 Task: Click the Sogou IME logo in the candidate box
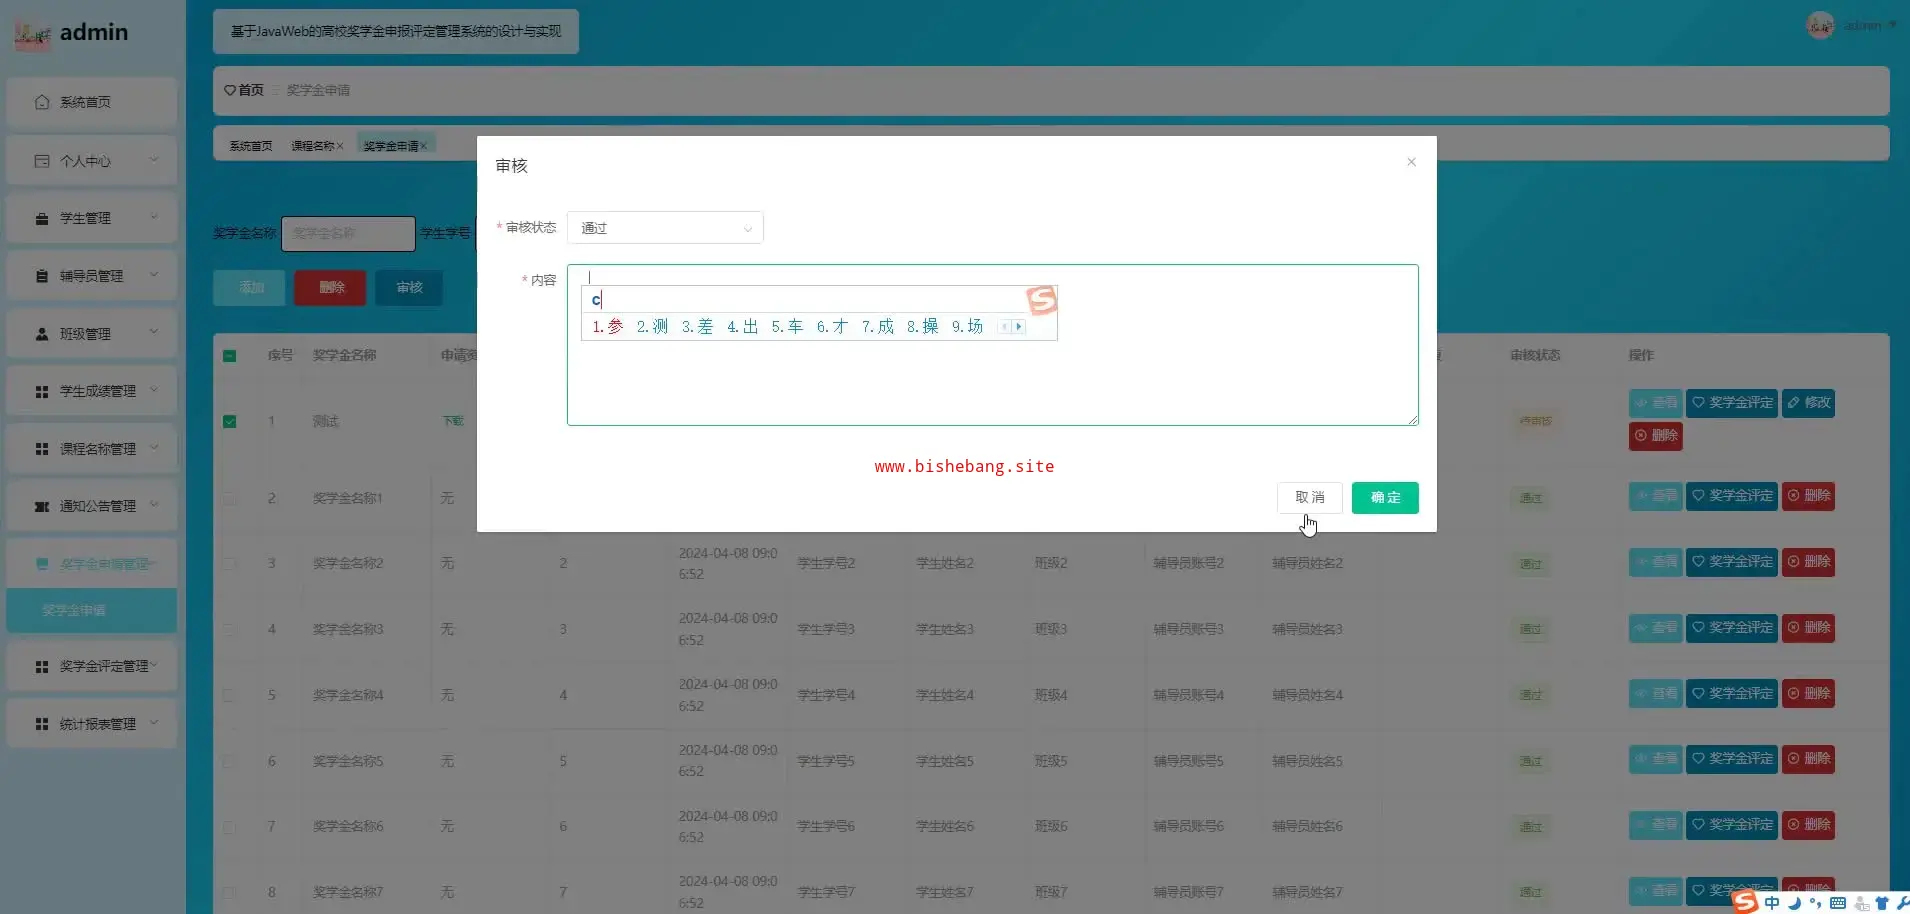[1041, 300]
